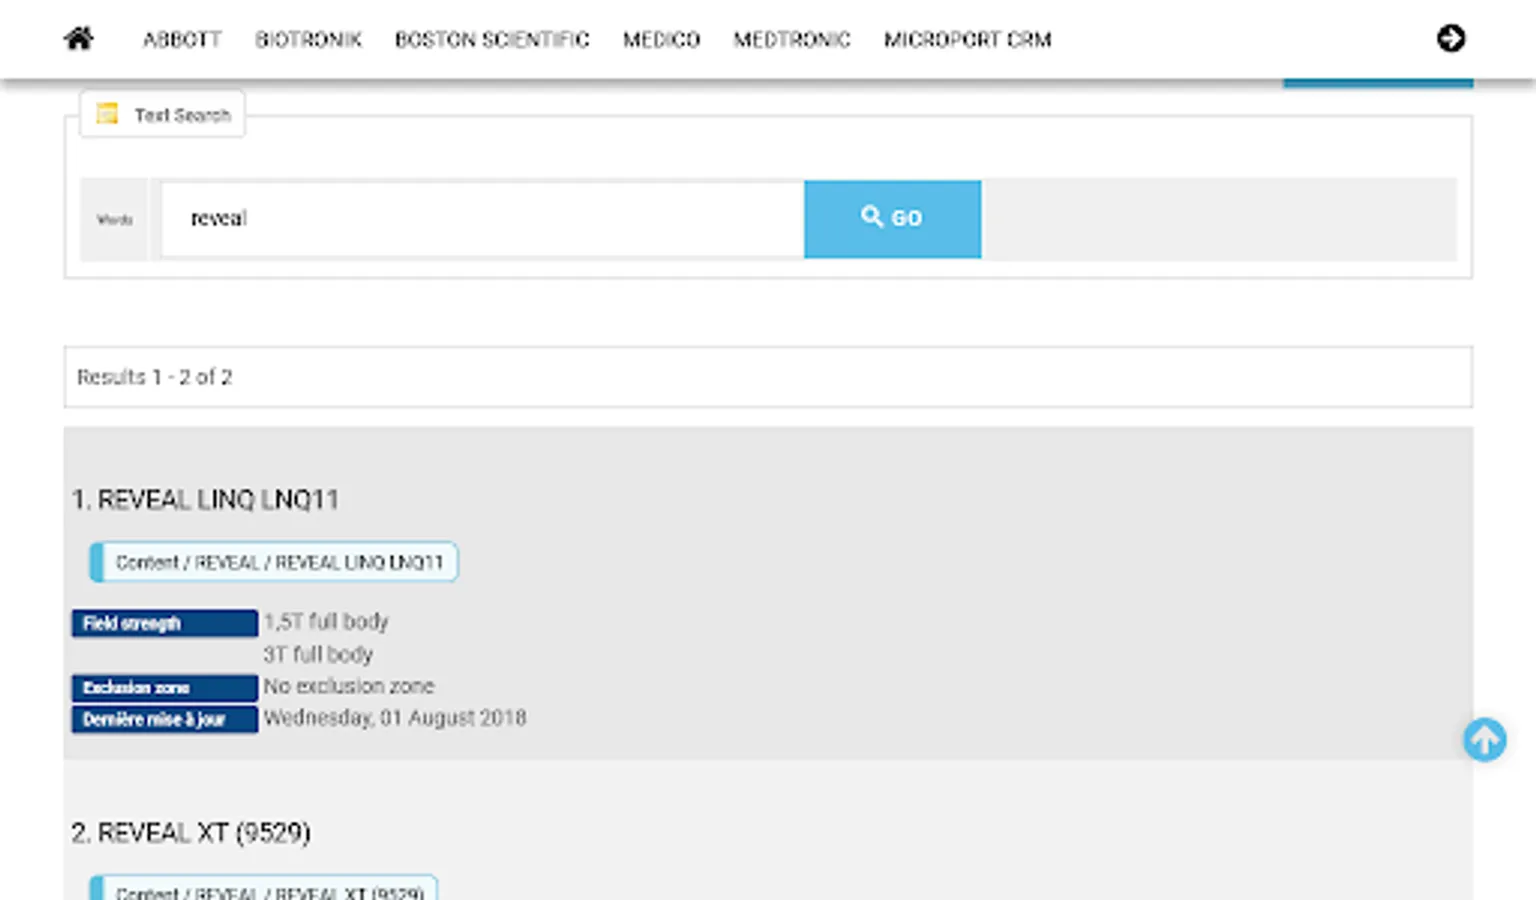This screenshot has width=1536, height=900.
Task: Open the BOSTON SCIENTIFIC menu
Action: [x=492, y=40]
